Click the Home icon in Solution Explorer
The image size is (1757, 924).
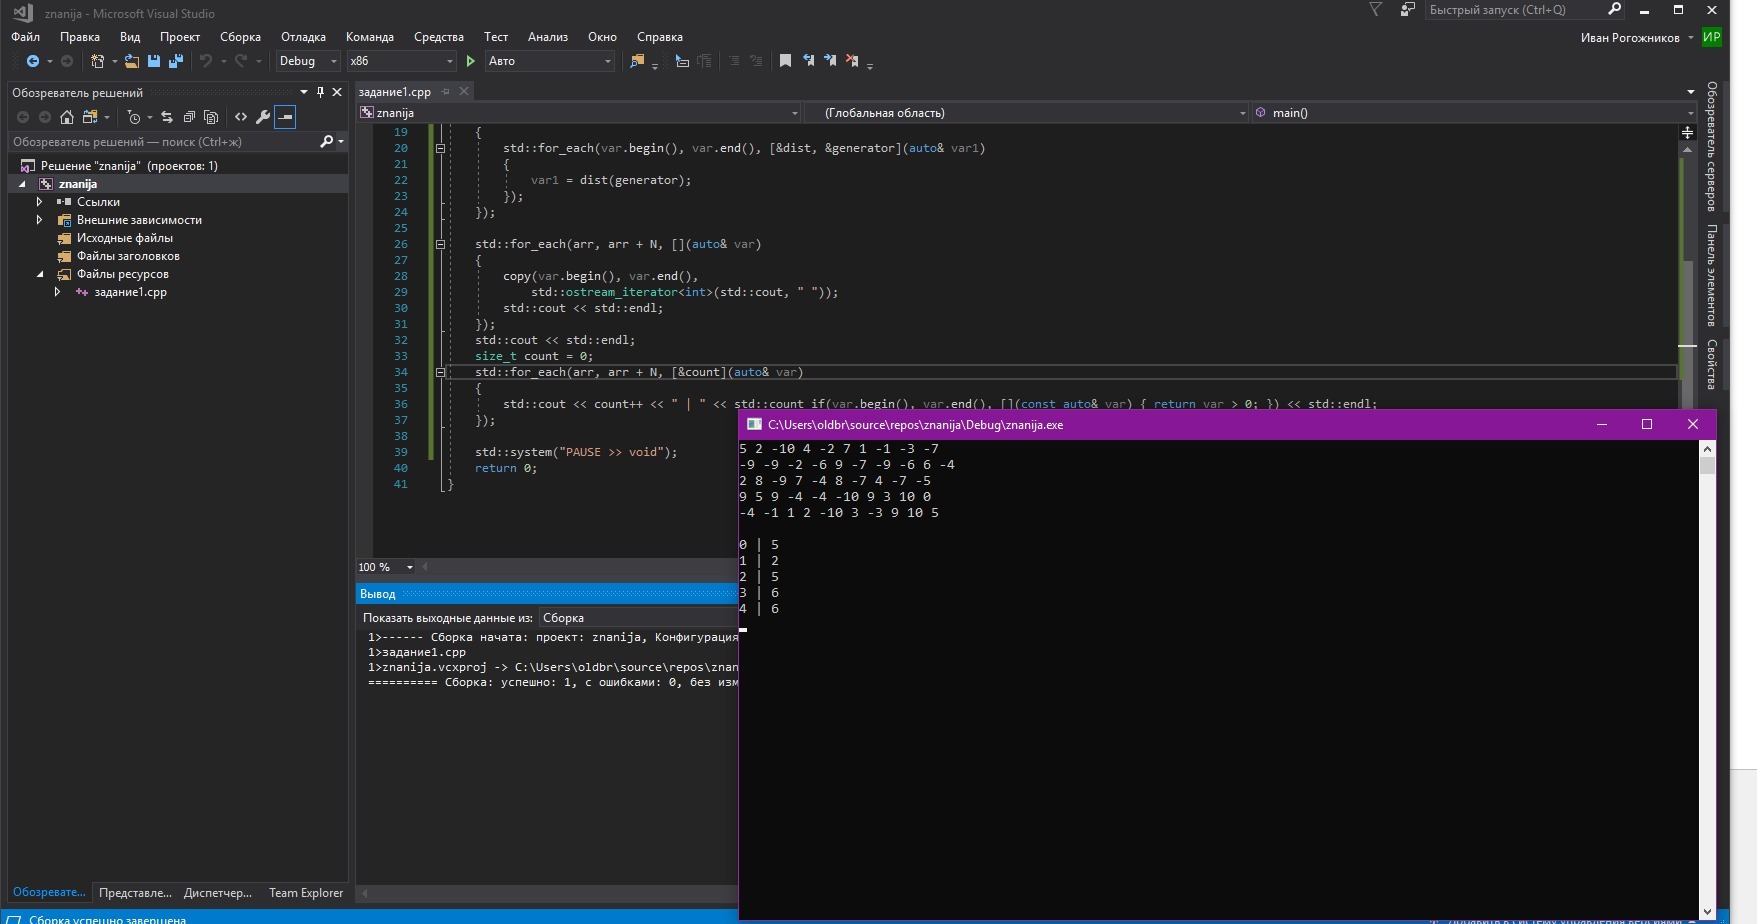[x=67, y=117]
